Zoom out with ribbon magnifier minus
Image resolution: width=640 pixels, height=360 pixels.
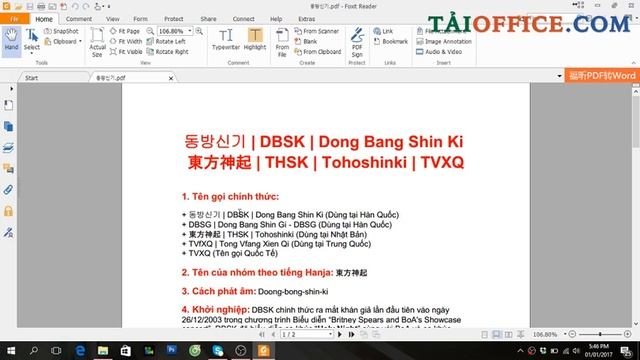click(x=150, y=31)
